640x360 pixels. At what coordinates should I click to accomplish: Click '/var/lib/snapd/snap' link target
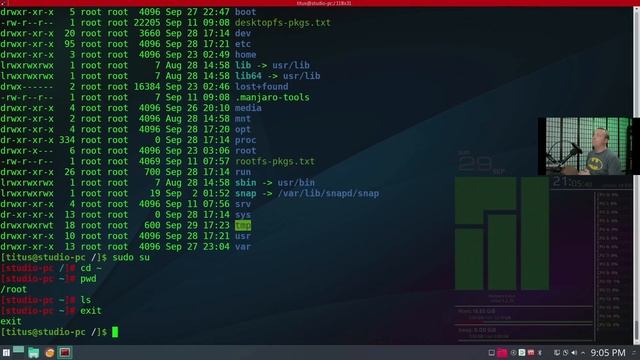[328, 193]
